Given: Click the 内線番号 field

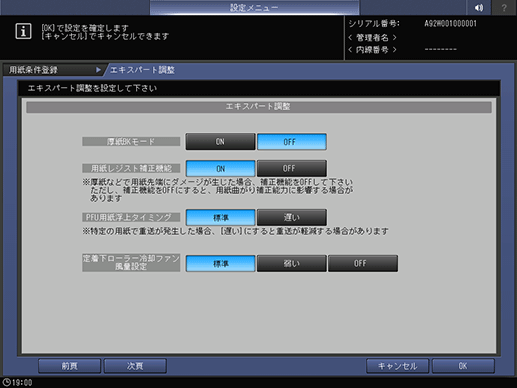Looking at the screenshot, I should pyautogui.click(x=372, y=50).
